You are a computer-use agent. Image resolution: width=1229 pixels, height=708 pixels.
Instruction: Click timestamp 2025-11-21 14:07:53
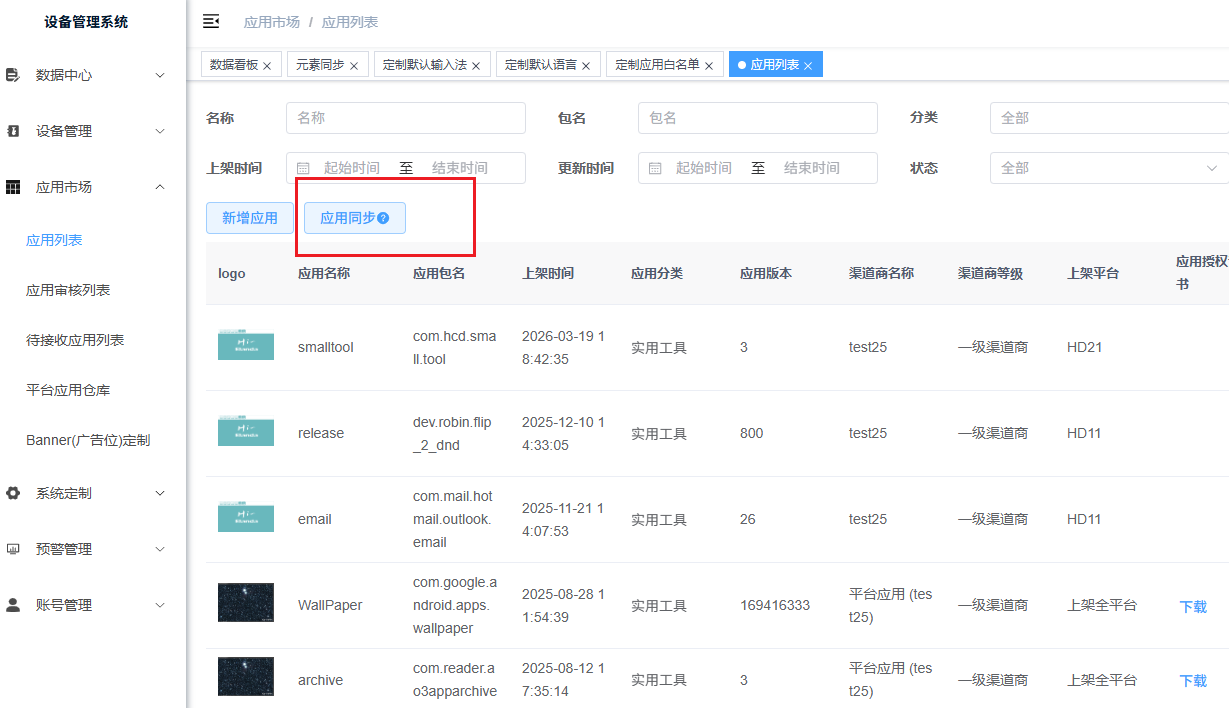(563, 519)
